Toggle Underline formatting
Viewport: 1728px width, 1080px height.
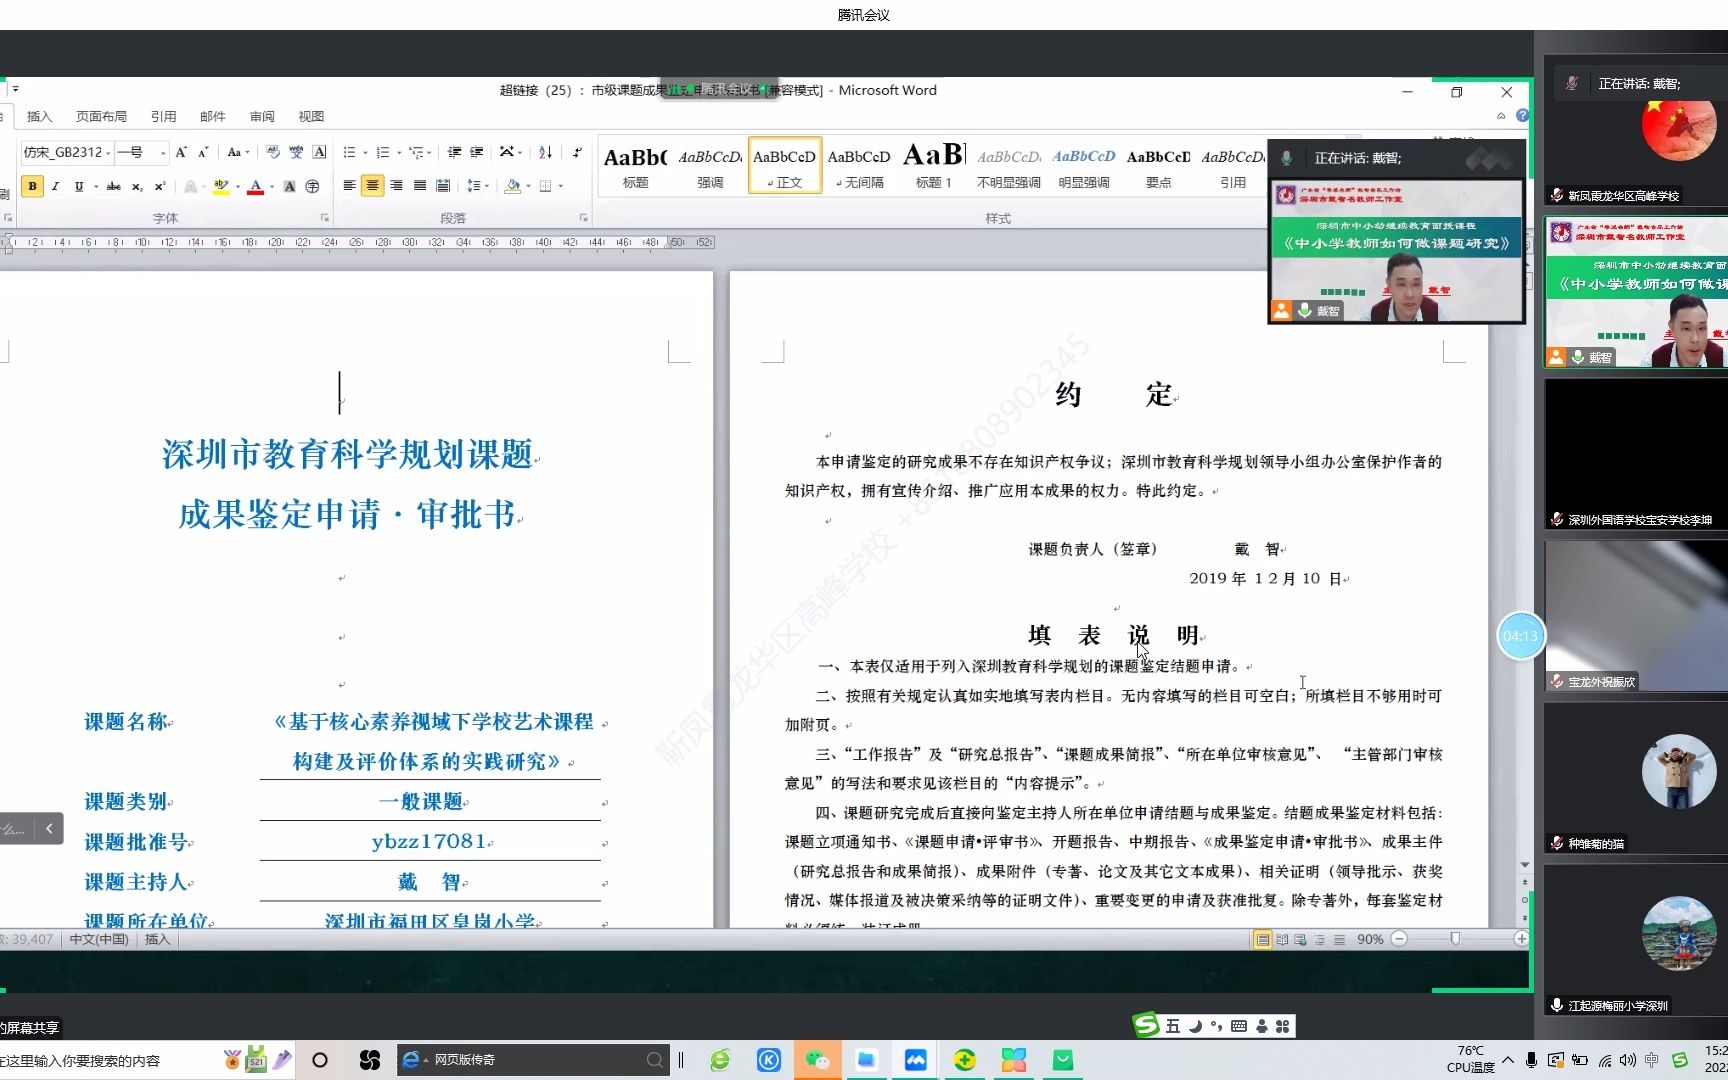pos(79,186)
